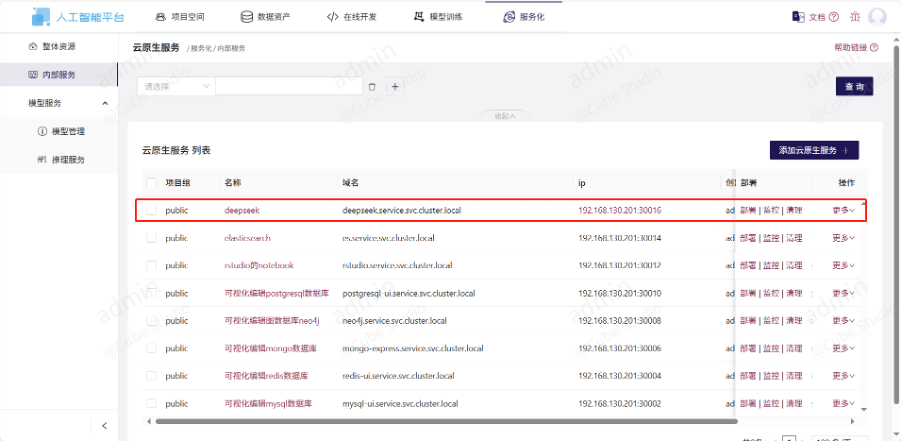Open the 在线开发 top menu
This screenshot has width=902, height=442.
click(351, 17)
